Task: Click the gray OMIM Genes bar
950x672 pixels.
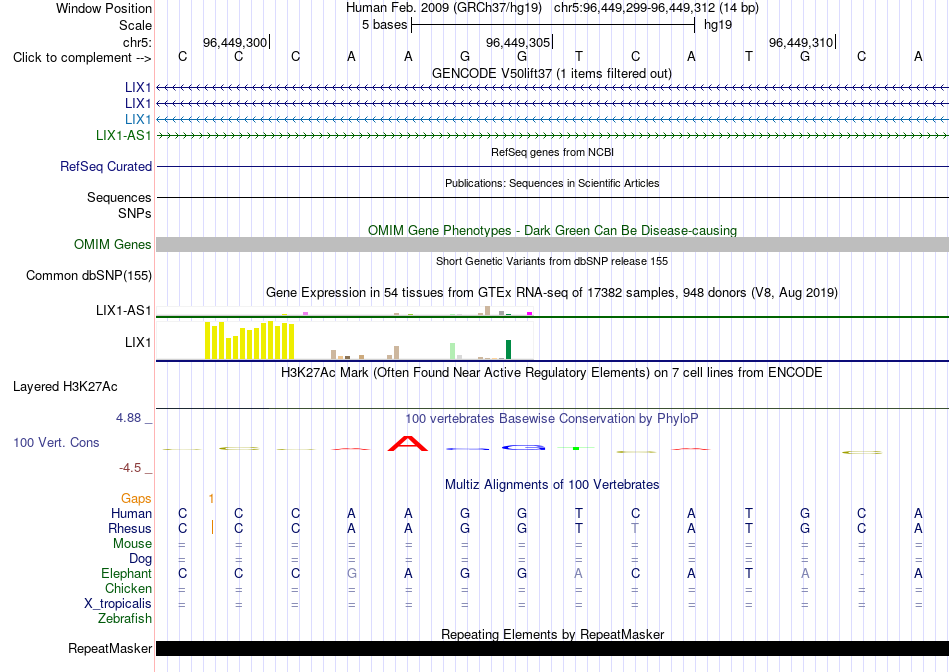Action: click(x=553, y=244)
